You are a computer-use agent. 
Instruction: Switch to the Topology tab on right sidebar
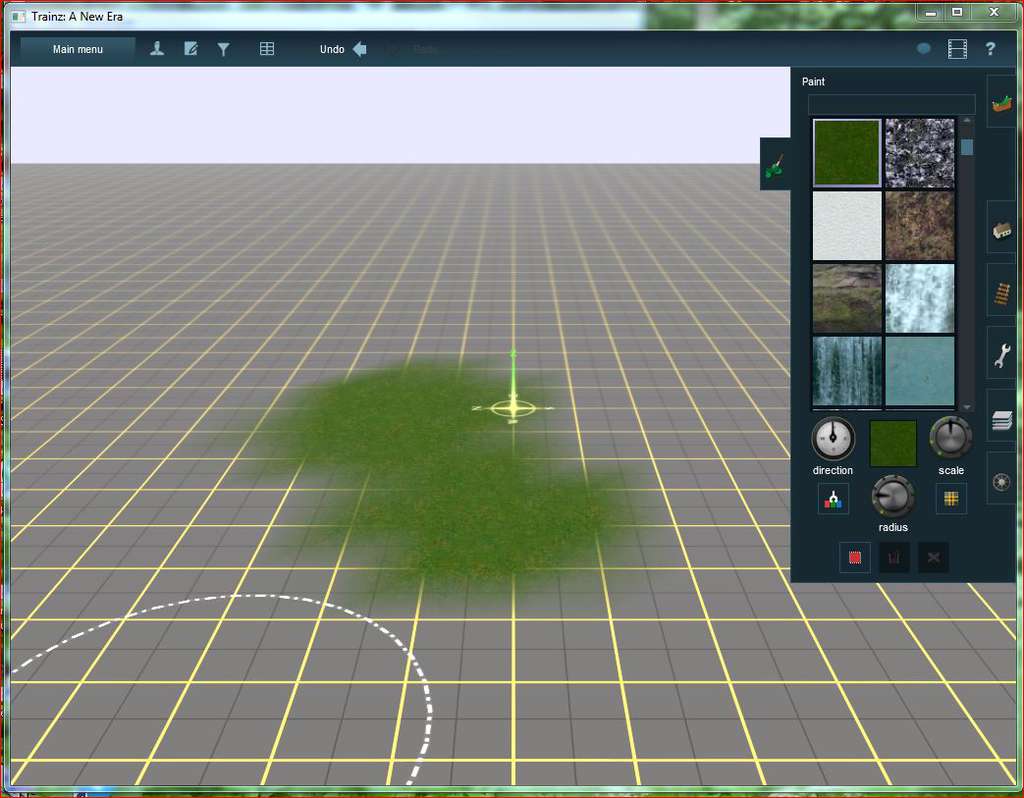pyautogui.click(x=1001, y=102)
